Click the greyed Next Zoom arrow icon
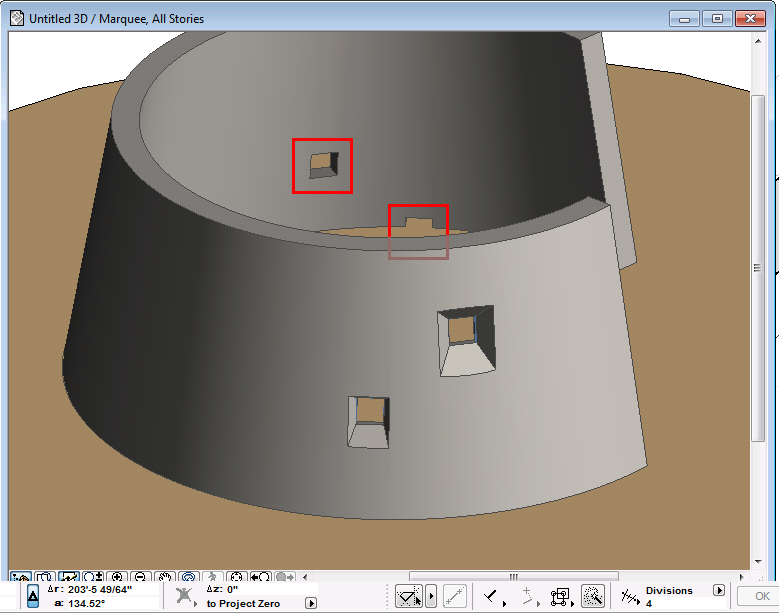Viewport: 779px width, 614px height. coord(284,577)
